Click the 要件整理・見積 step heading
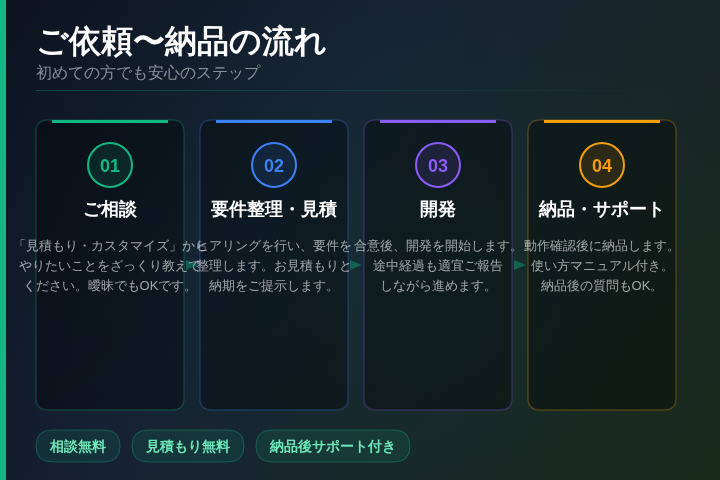 [x=274, y=210]
